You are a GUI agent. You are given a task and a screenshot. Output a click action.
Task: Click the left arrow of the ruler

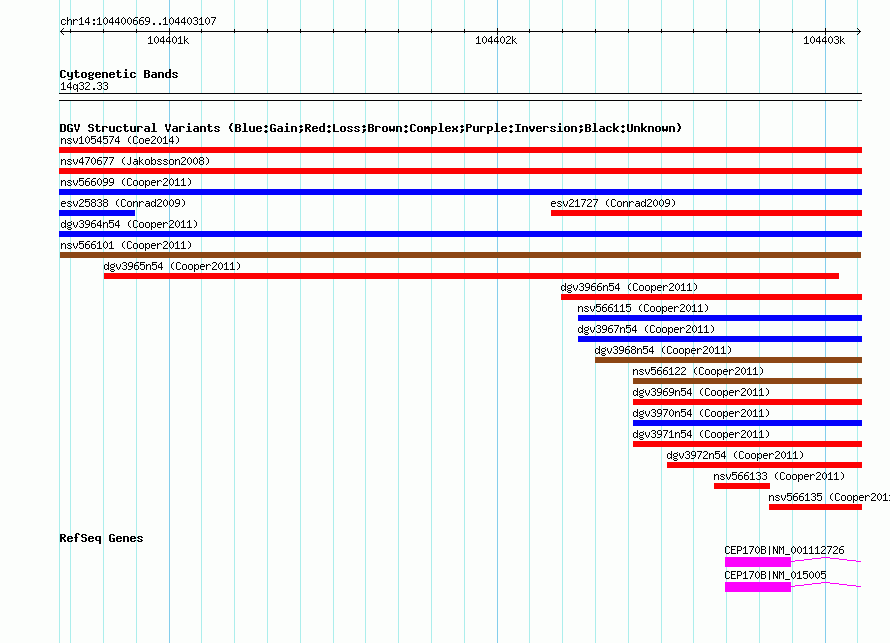coord(63,31)
